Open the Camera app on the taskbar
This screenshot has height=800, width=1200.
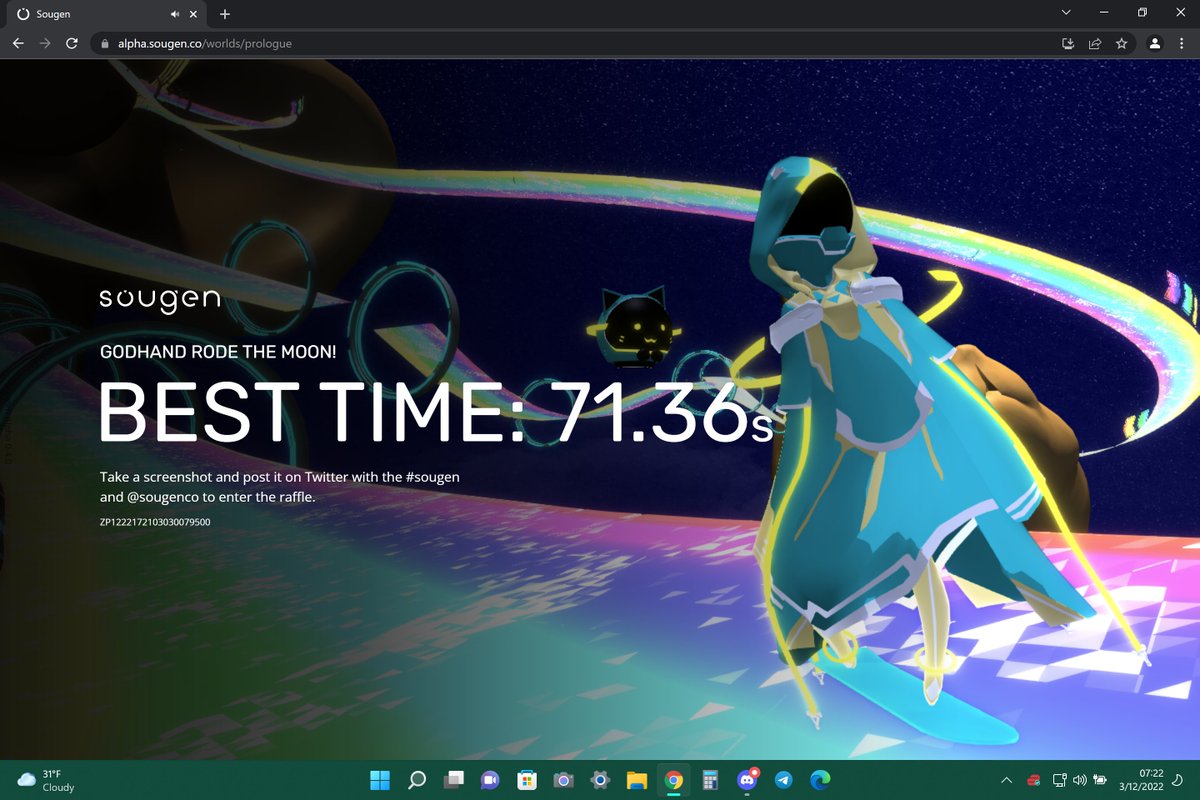coord(564,780)
